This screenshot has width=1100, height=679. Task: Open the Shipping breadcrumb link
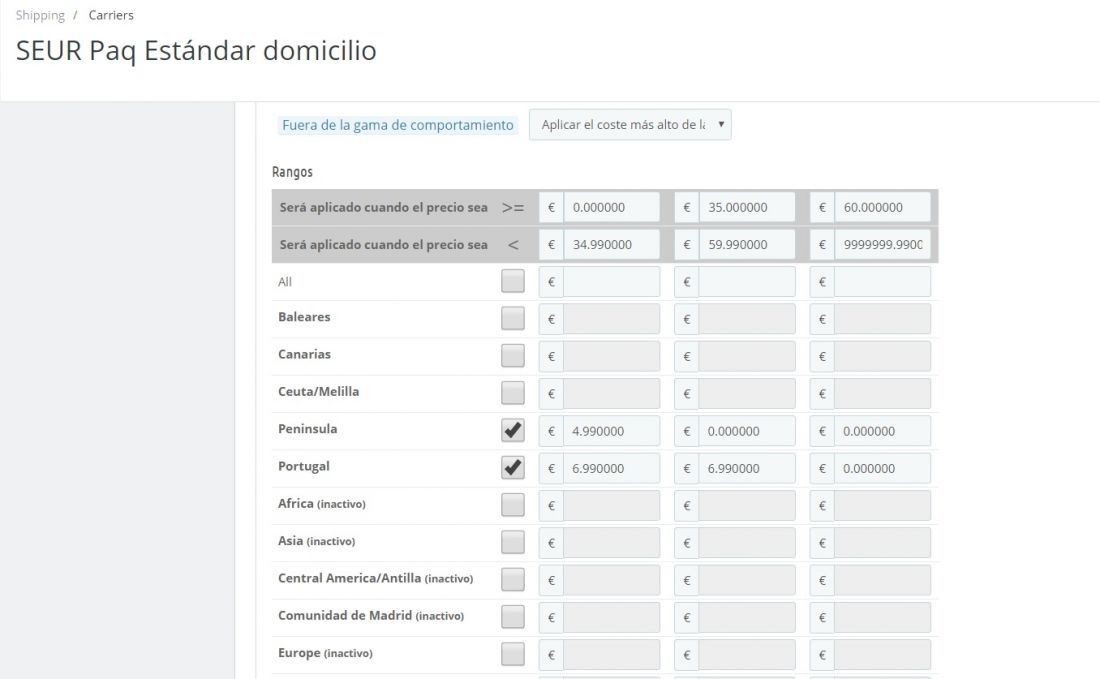click(x=40, y=15)
